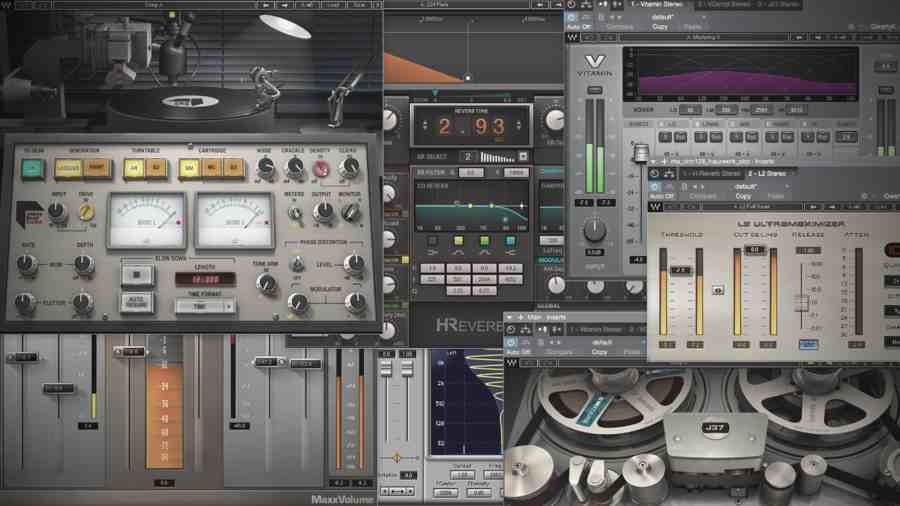This screenshot has height=506, width=900.
Task: Choose the DJ turntable button
Action: click(x=156, y=169)
